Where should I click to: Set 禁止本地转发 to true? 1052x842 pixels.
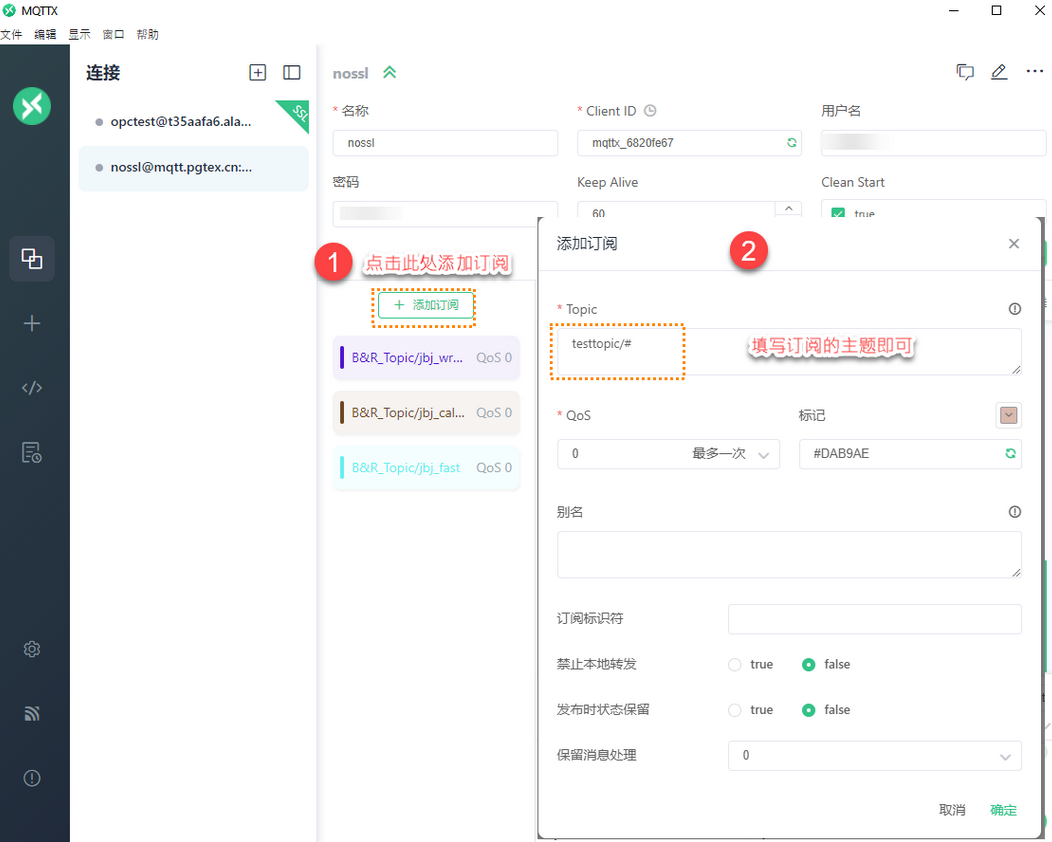(x=735, y=664)
